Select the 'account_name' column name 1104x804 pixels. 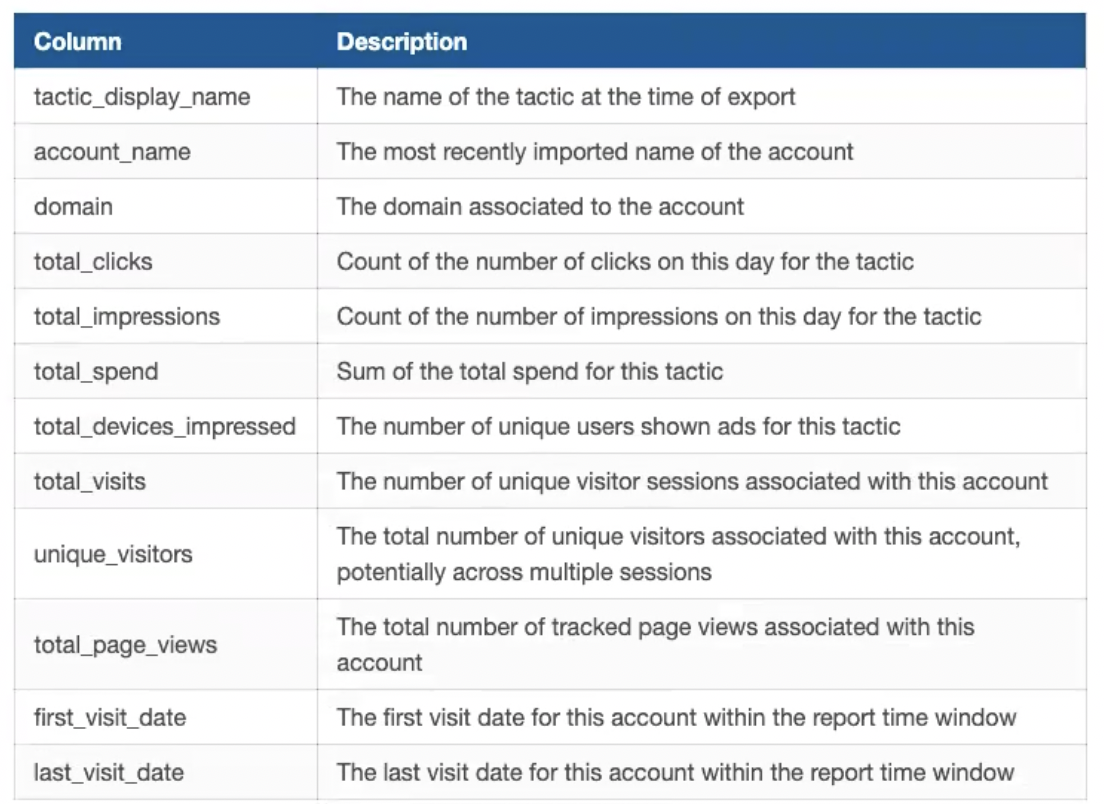112,151
